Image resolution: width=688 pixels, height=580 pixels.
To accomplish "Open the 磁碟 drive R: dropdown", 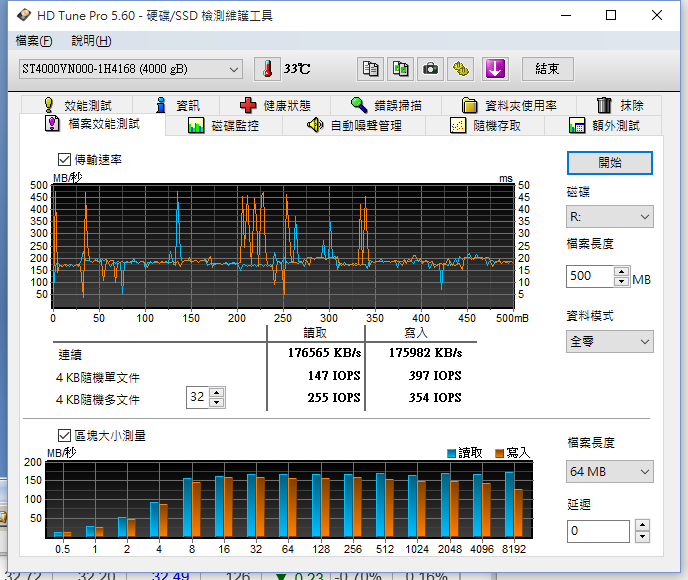I will tap(609, 217).
